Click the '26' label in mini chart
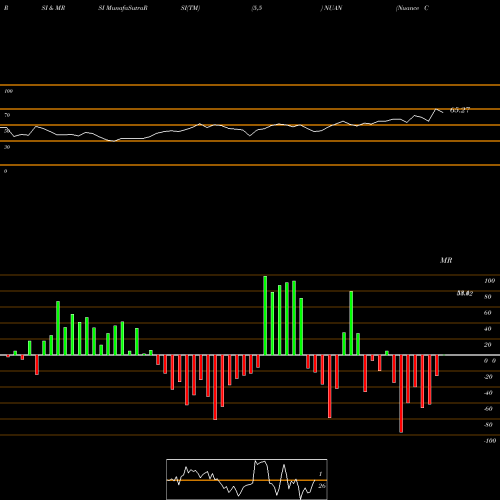This screenshot has height=500, width=500. pos(322,486)
